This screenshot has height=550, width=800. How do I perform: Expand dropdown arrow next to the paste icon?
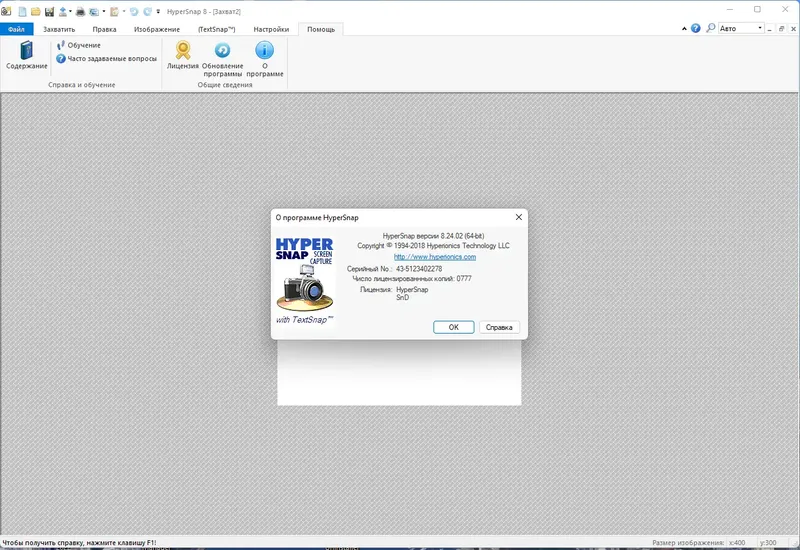123,11
